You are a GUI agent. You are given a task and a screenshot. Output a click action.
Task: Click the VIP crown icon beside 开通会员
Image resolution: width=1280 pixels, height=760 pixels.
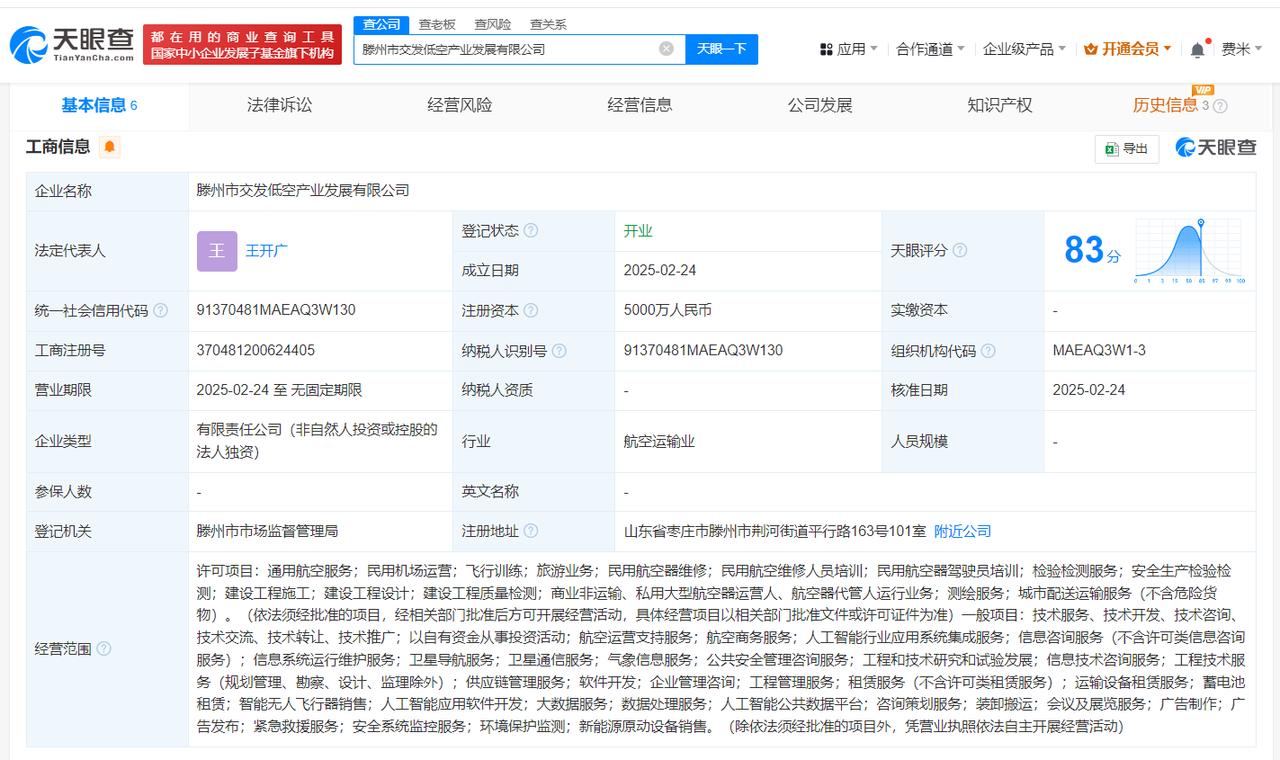click(1090, 49)
